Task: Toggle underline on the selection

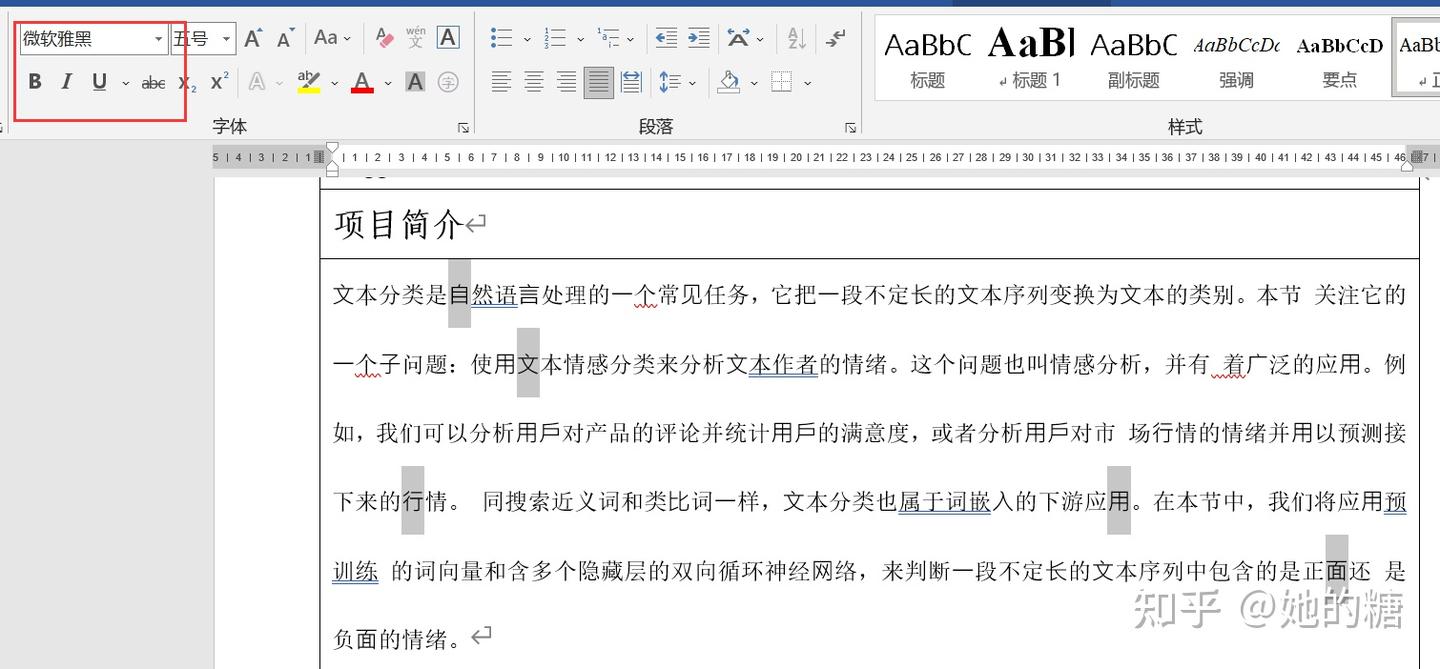Action: pyautogui.click(x=98, y=82)
